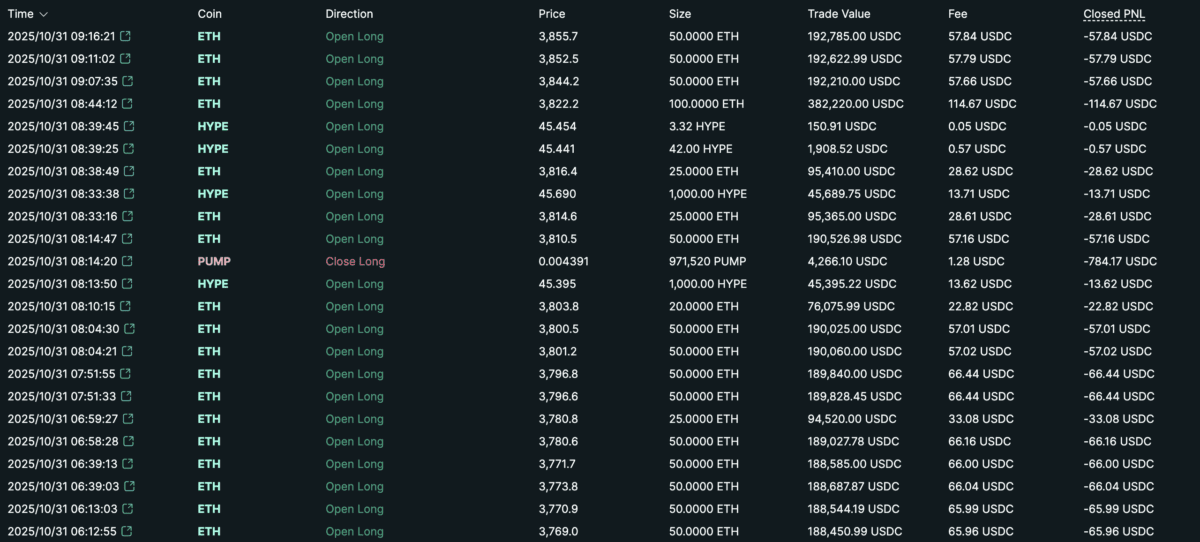Click the Direction column header
1200x542 pixels.
click(x=349, y=14)
